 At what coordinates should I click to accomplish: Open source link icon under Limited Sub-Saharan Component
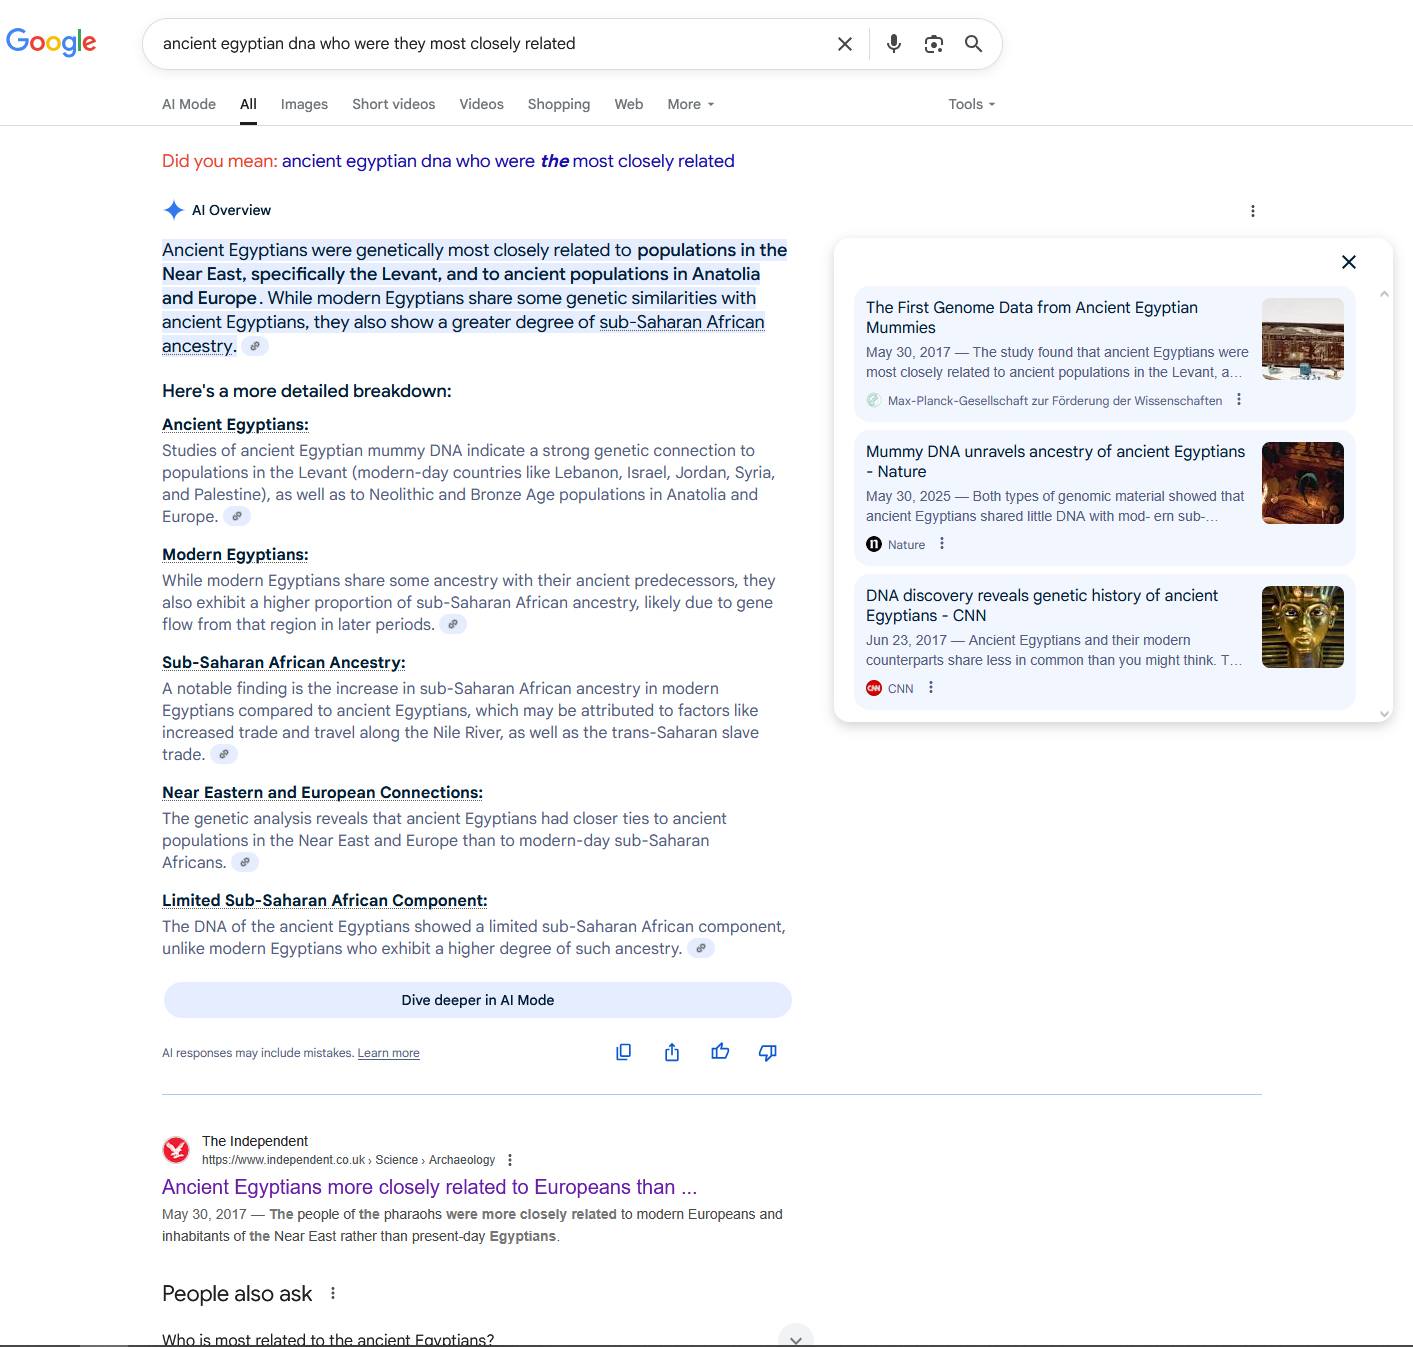click(x=701, y=948)
